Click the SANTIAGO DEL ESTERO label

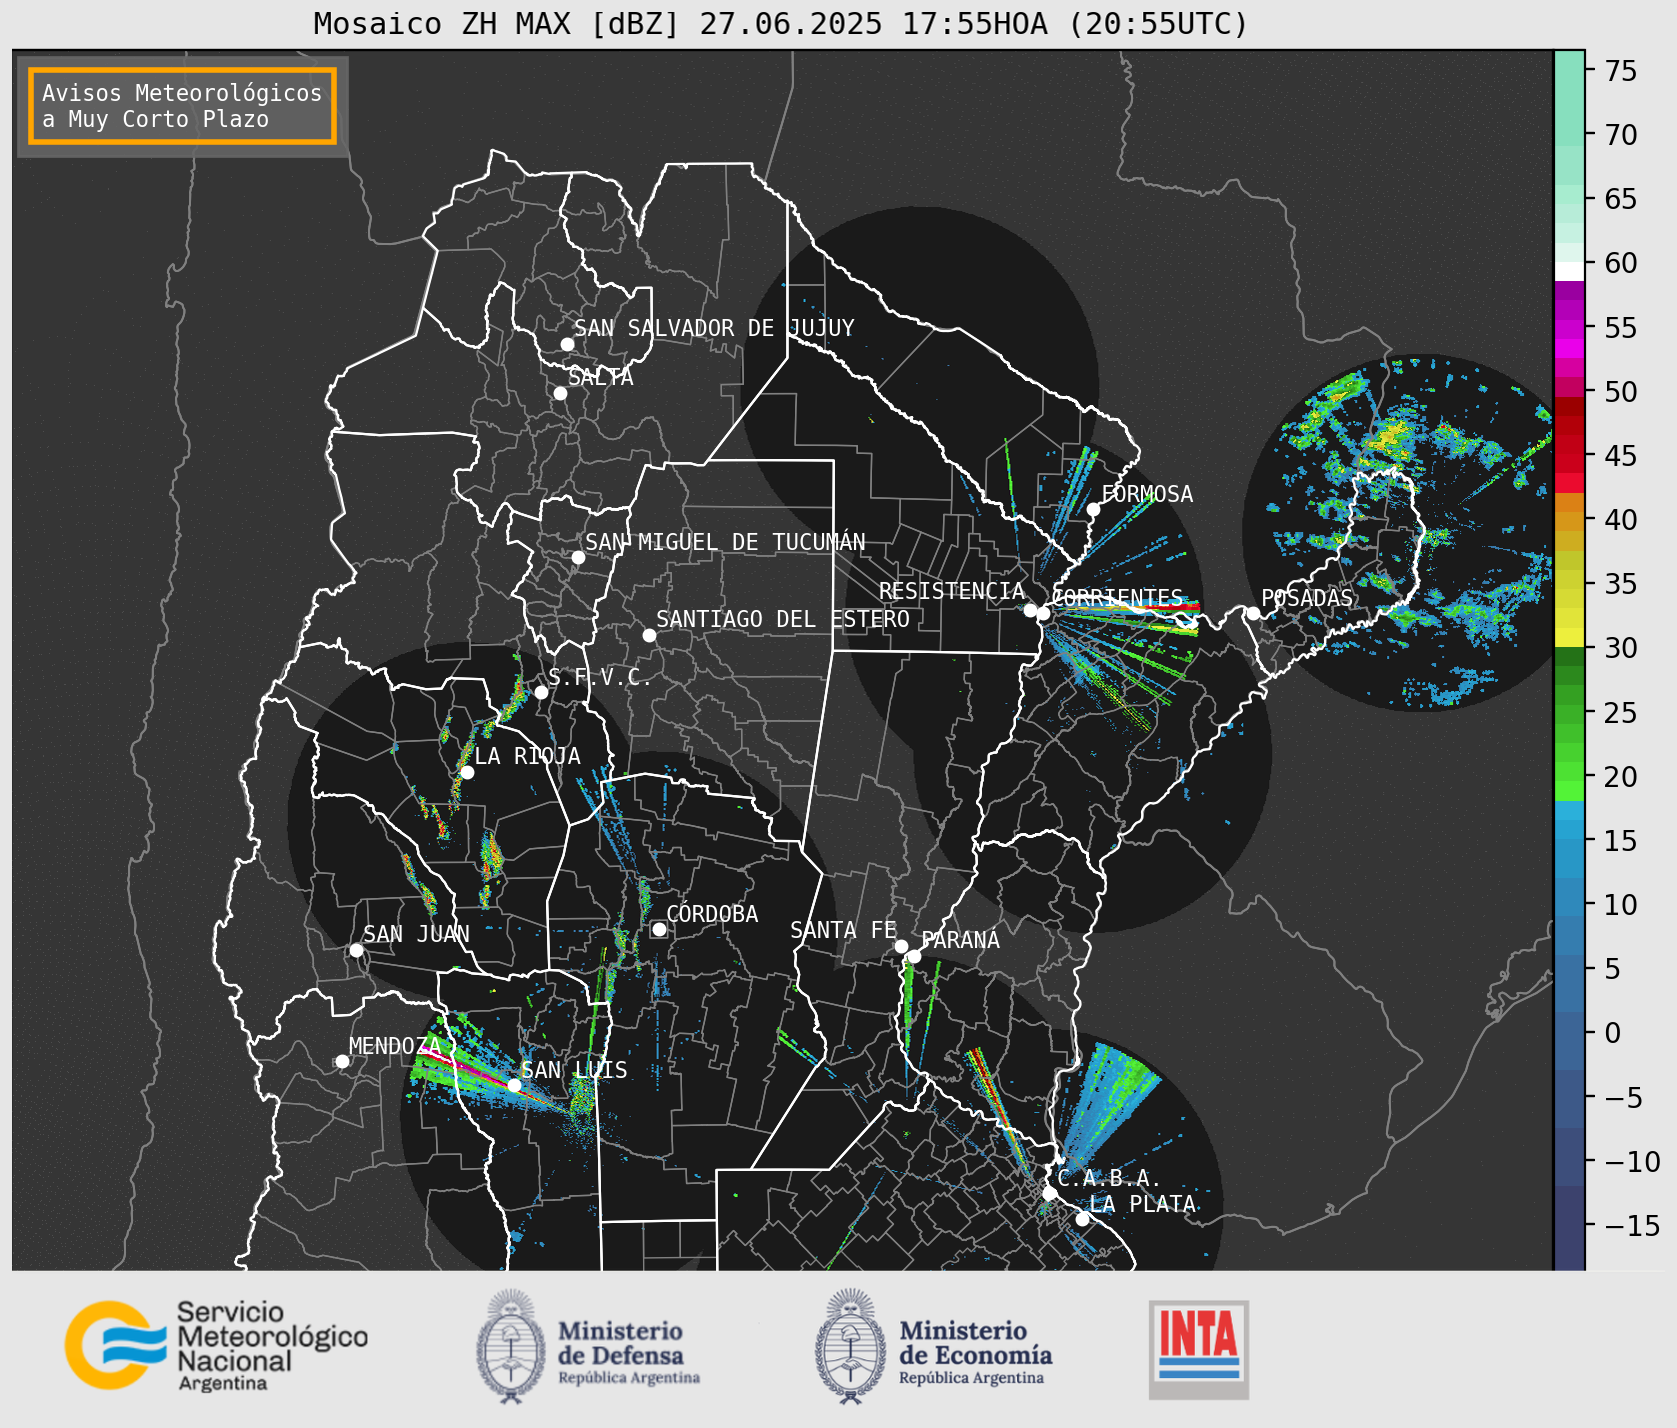[783, 619]
